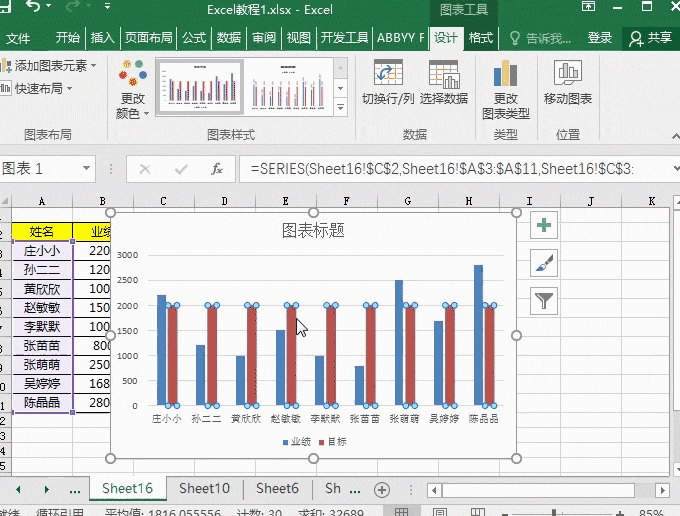The image size is (680, 516).
Task: Click the Chart Styles paintbrush icon
Action: click(544, 263)
